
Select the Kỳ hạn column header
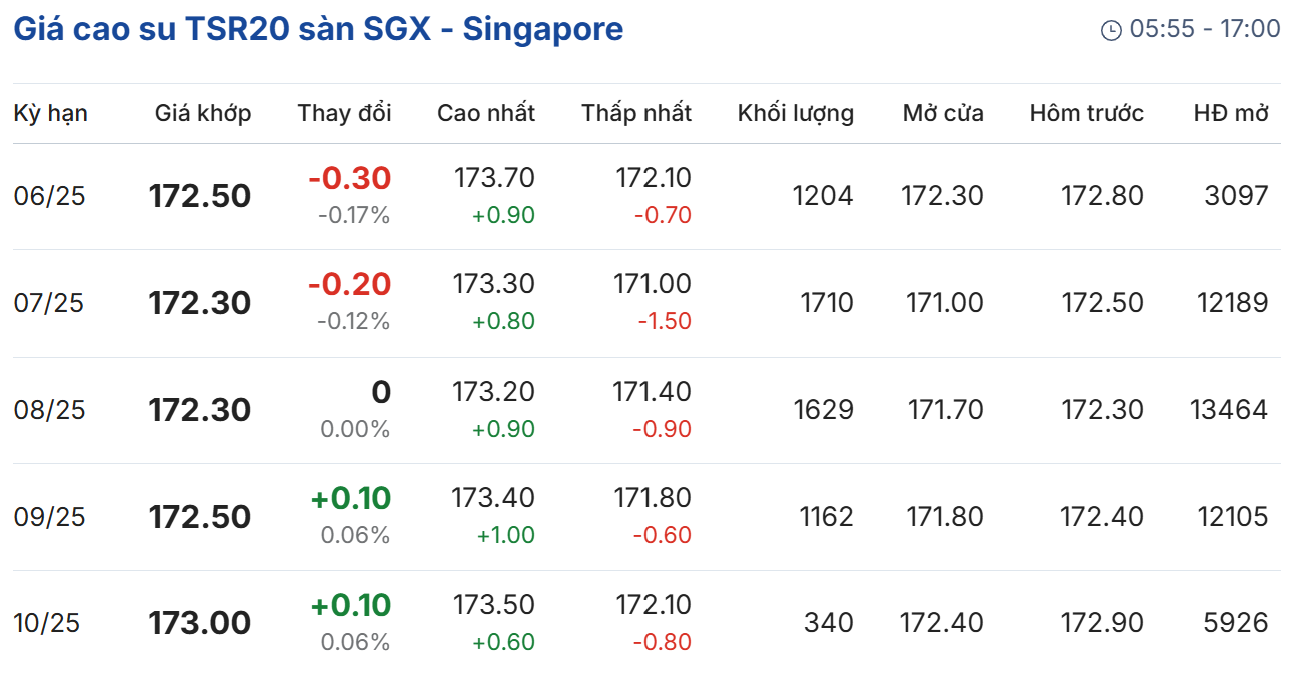(x=50, y=113)
